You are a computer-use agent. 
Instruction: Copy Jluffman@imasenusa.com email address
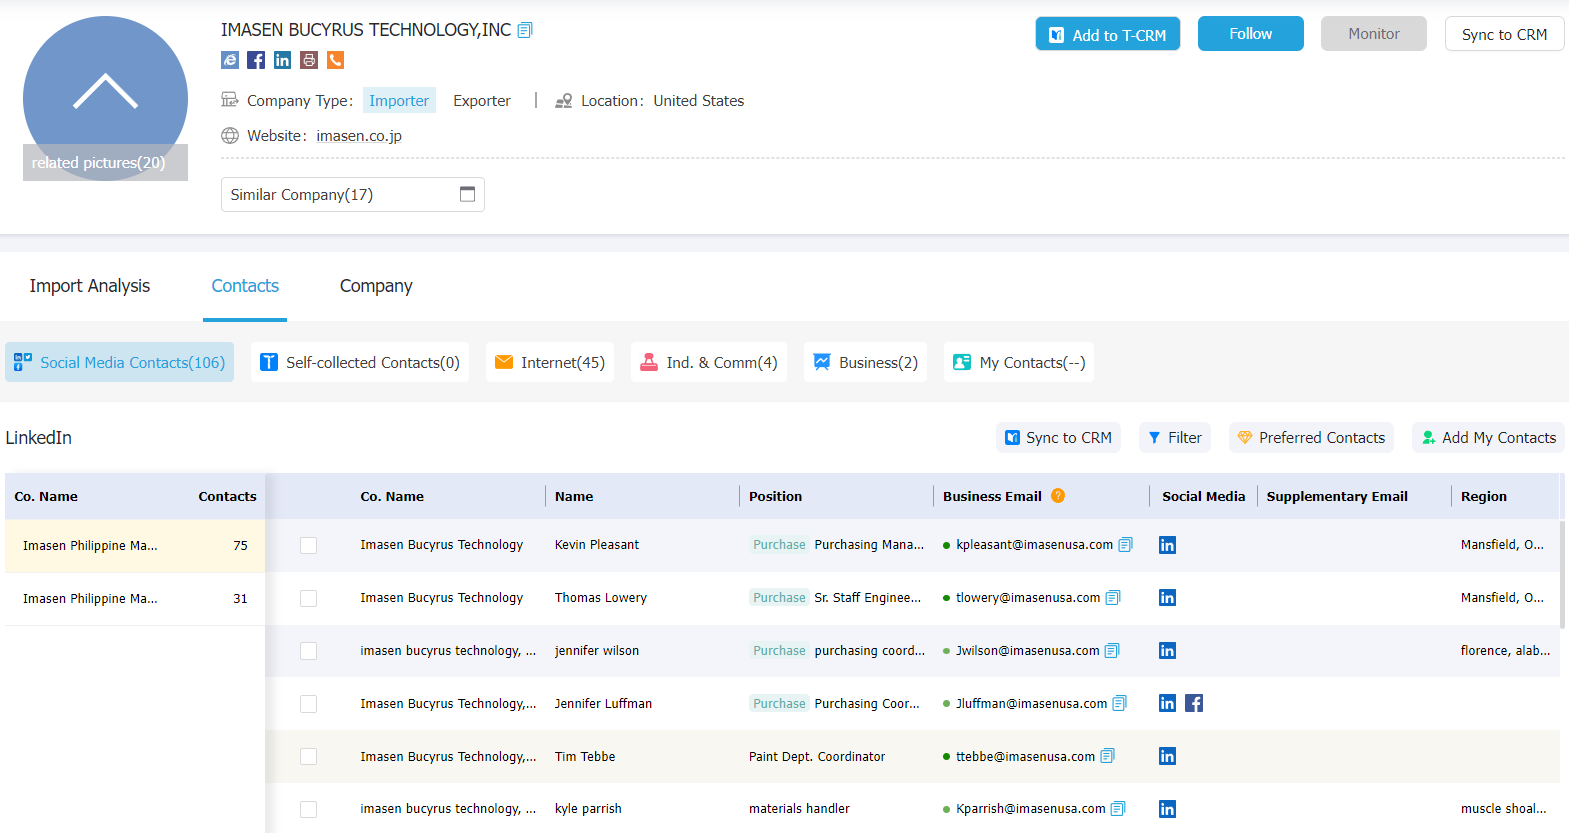[x=1120, y=704]
